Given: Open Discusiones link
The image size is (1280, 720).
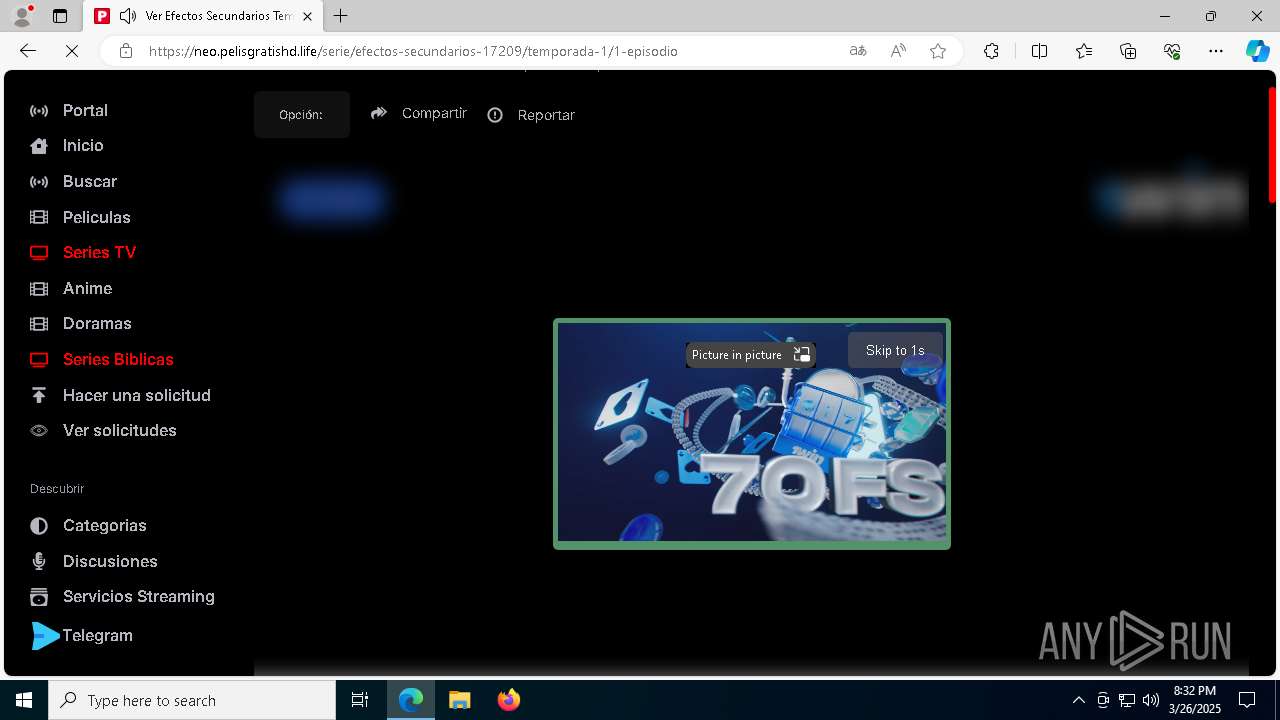Looking at the screenshot, I should 110,561.
